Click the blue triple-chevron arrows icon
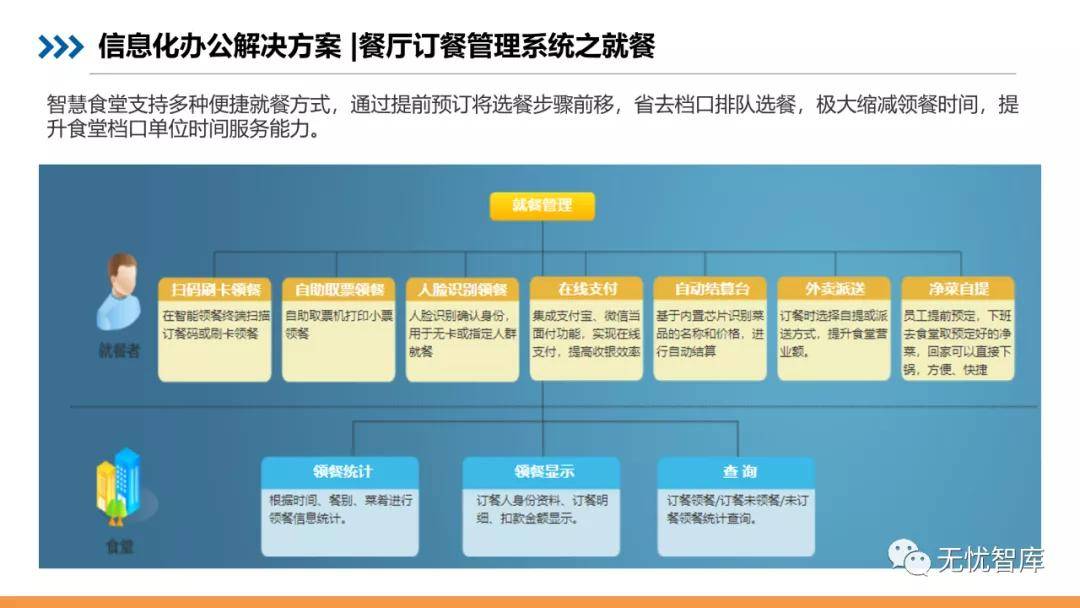 pos(61,46)
